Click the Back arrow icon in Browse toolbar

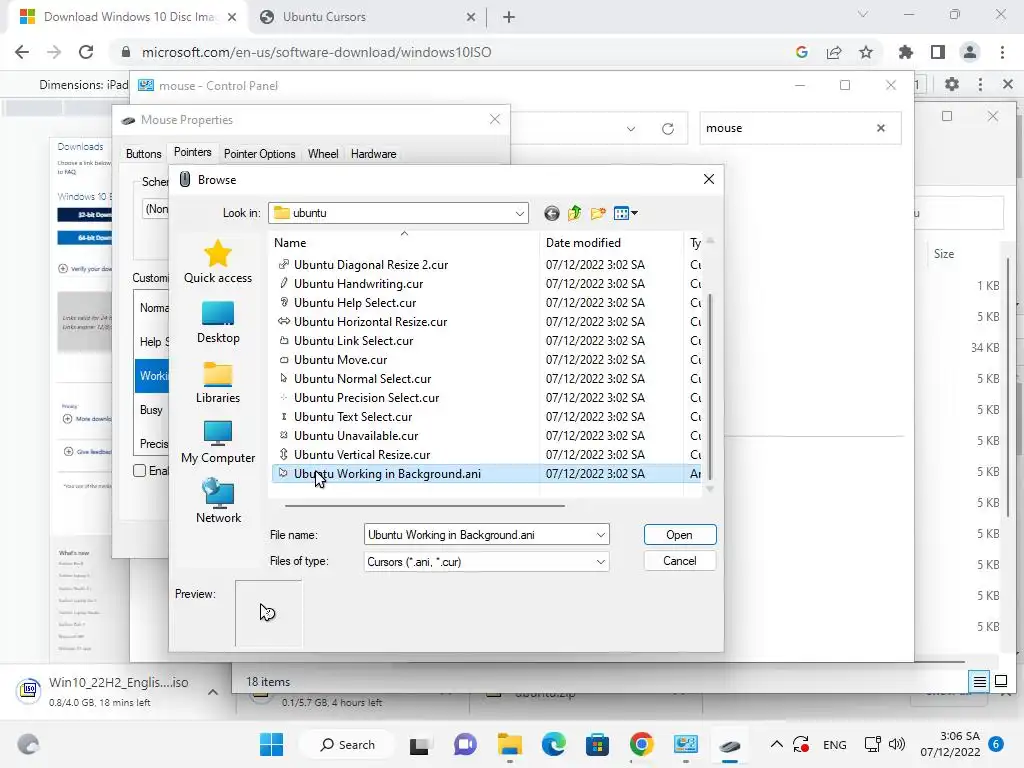pos(552,213)
